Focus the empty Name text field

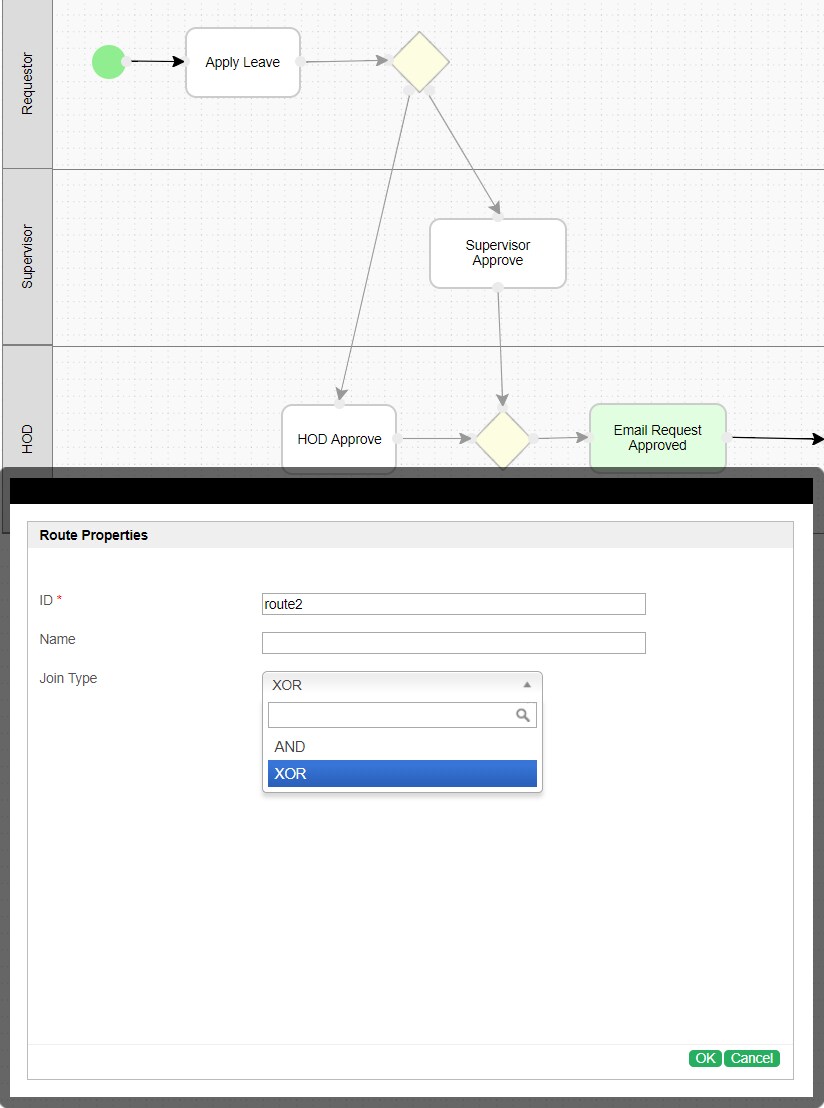pos(453,643)
